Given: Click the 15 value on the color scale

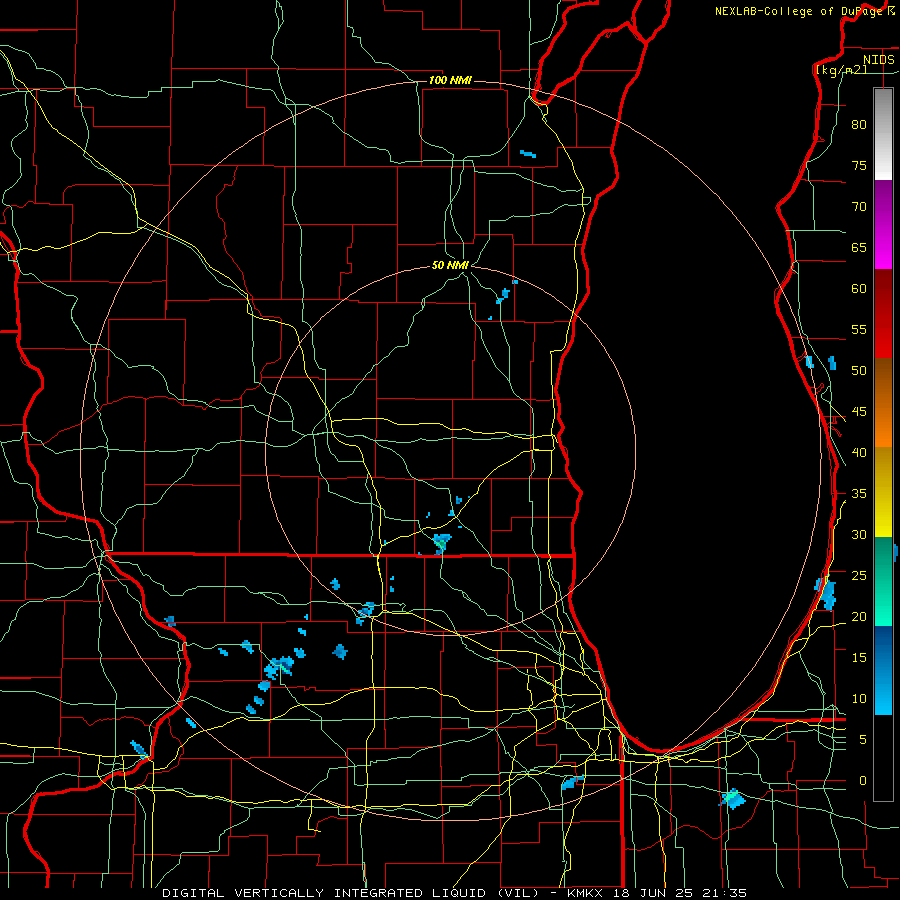Looking at the screenshot, I should coord(859,657).
